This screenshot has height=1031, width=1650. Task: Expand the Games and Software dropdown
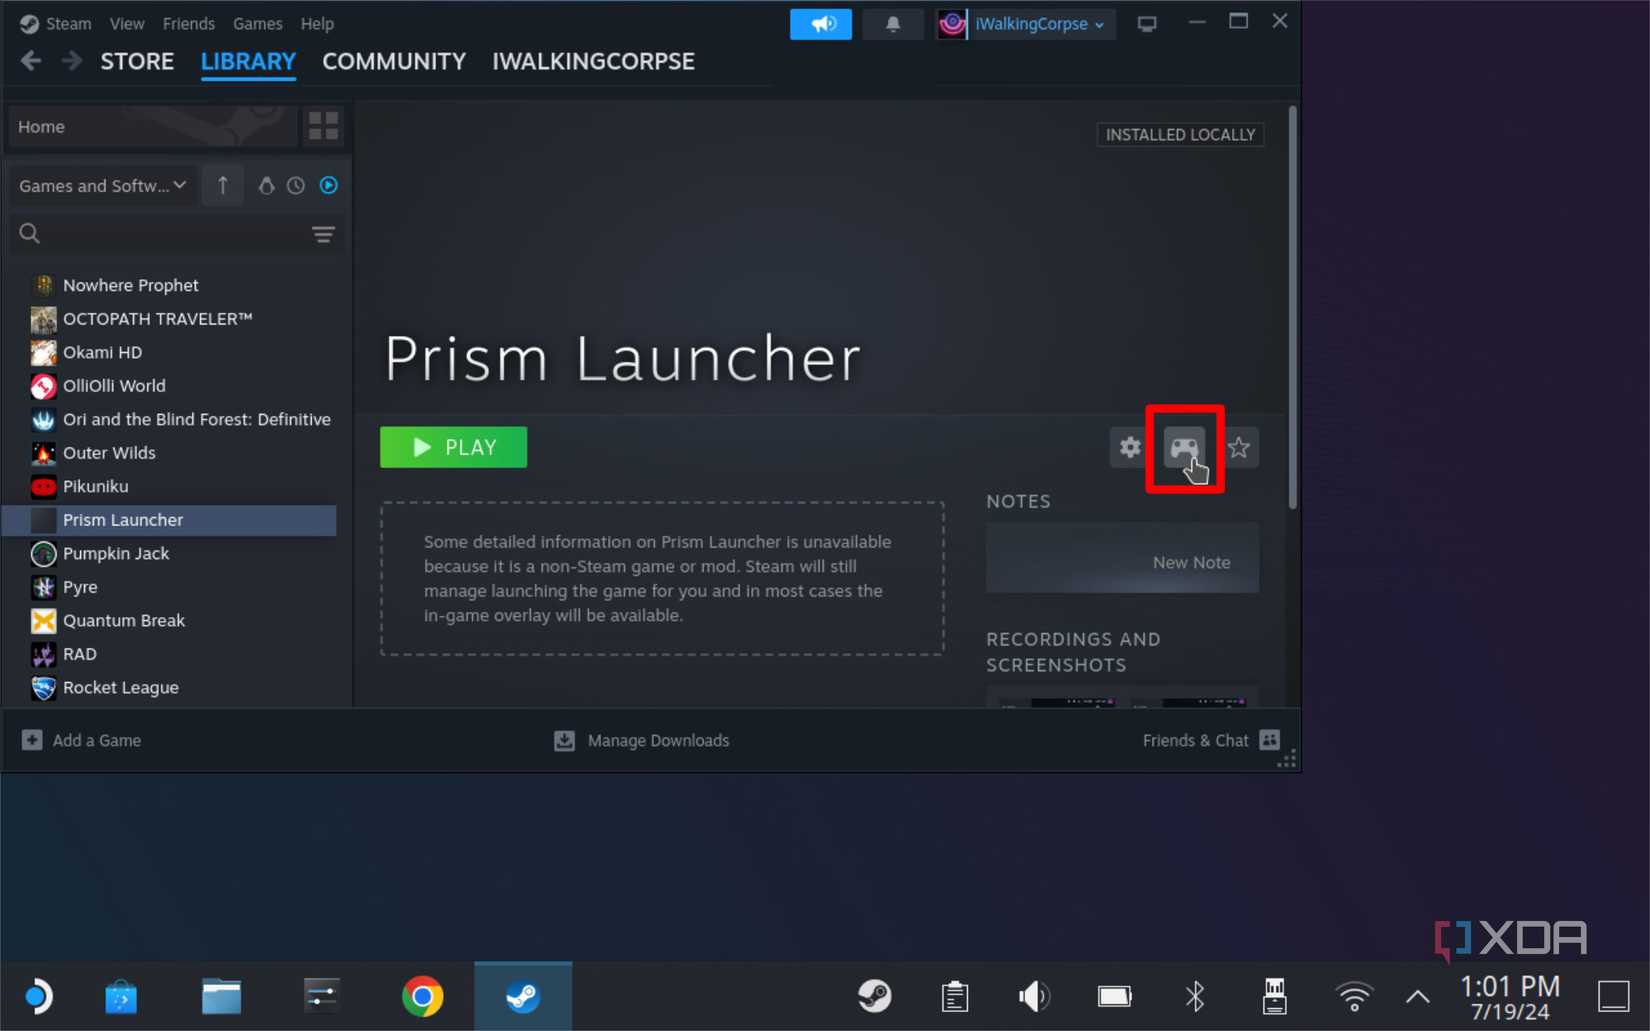102,185
